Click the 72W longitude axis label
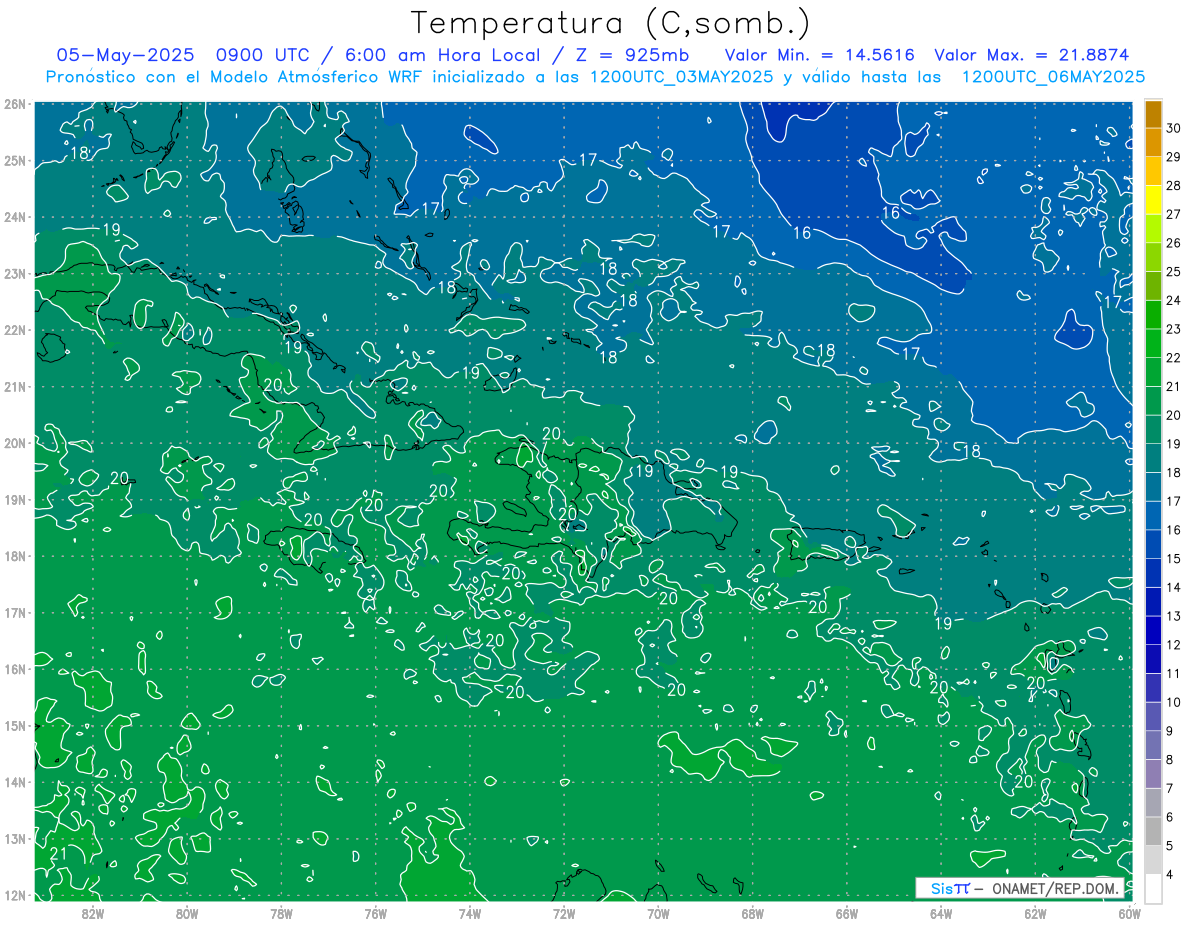The height and width of the screenshot is (927, 1200). (x=564, y=913)
